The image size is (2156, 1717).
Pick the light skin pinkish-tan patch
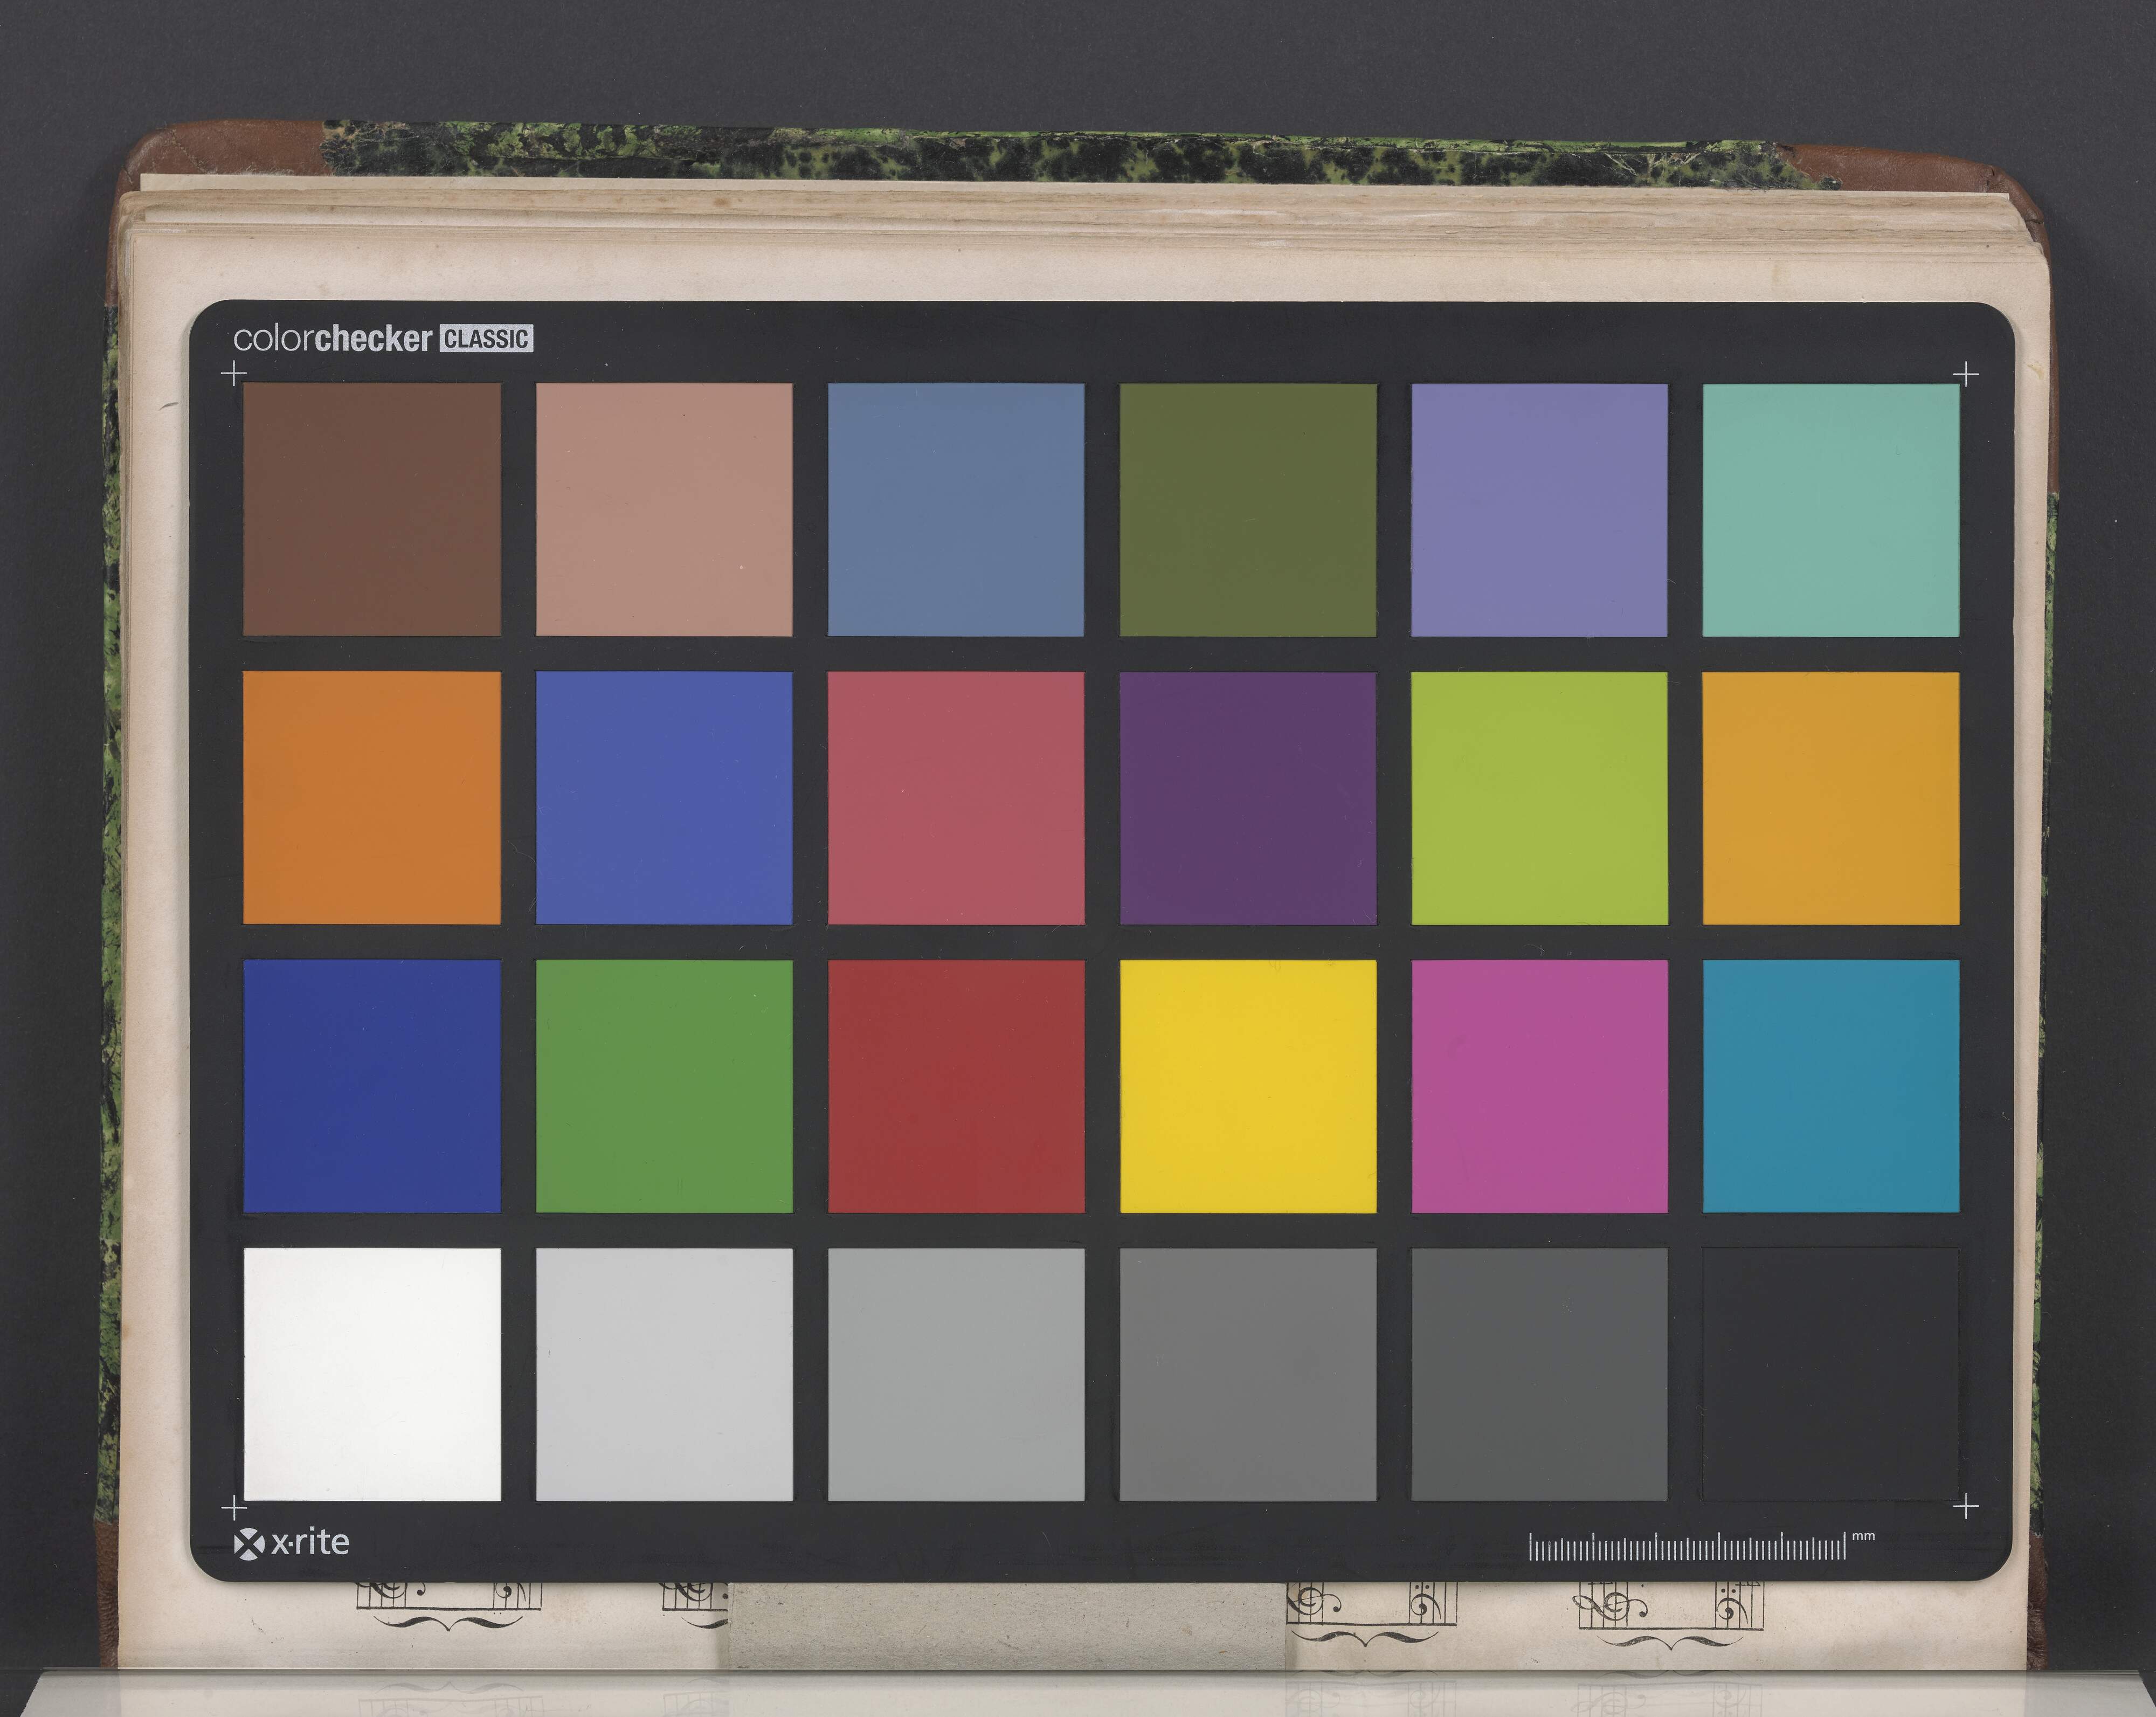click(664, 509)
